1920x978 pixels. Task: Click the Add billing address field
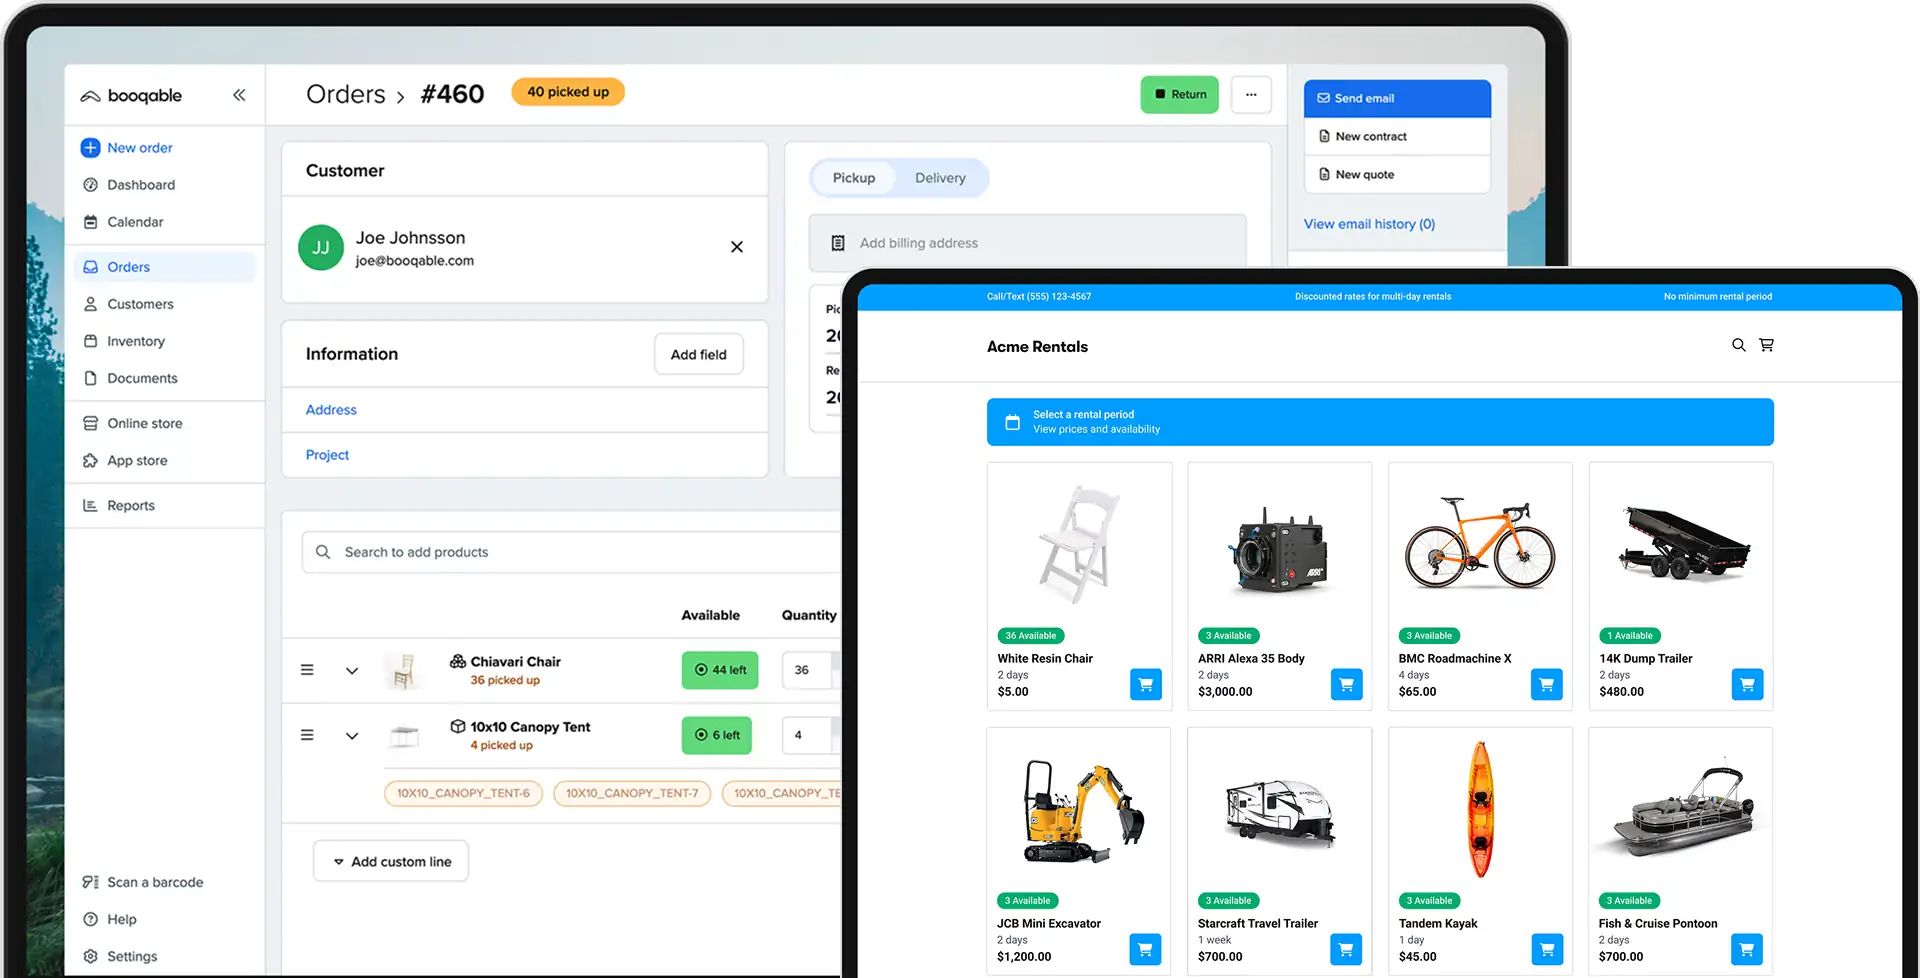coord(1027,243)
